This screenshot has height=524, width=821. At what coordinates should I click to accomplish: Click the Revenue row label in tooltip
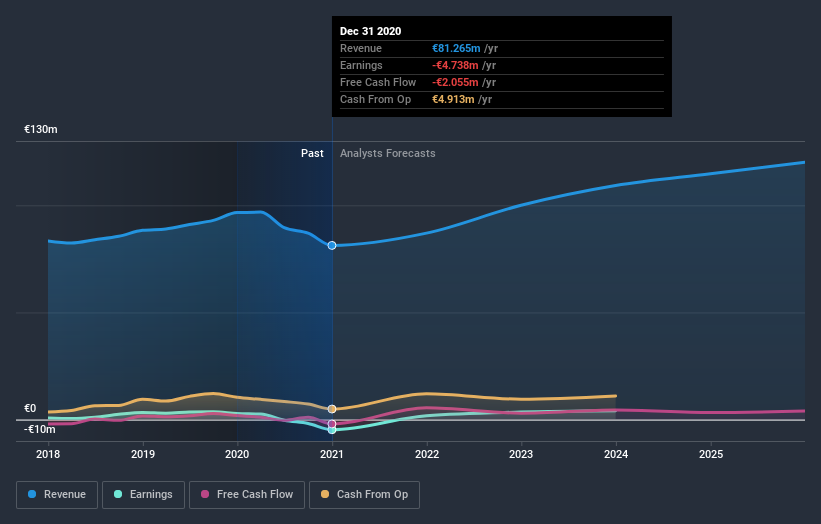point(361,48)
